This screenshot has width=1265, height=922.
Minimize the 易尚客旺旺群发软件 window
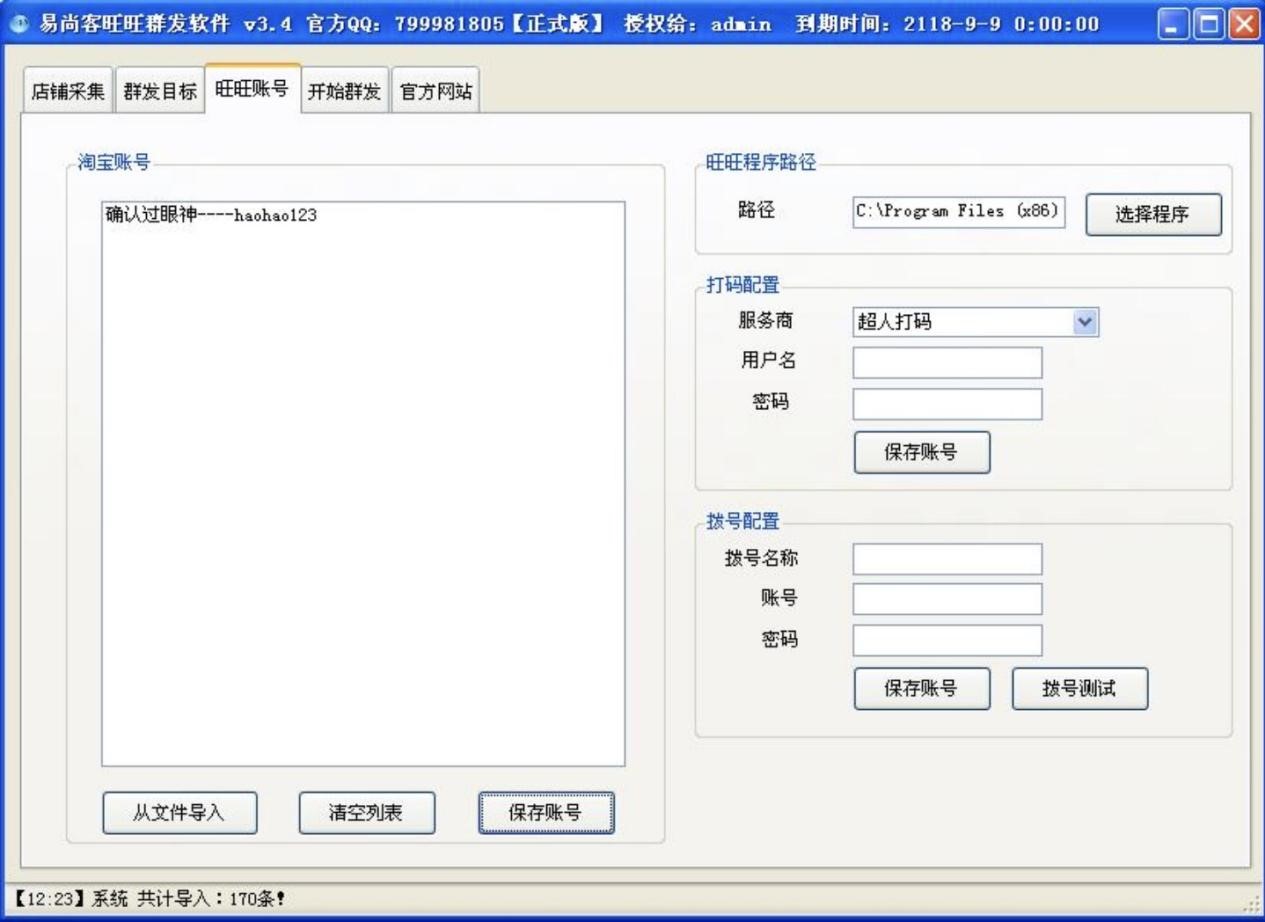click(1175, 24)
